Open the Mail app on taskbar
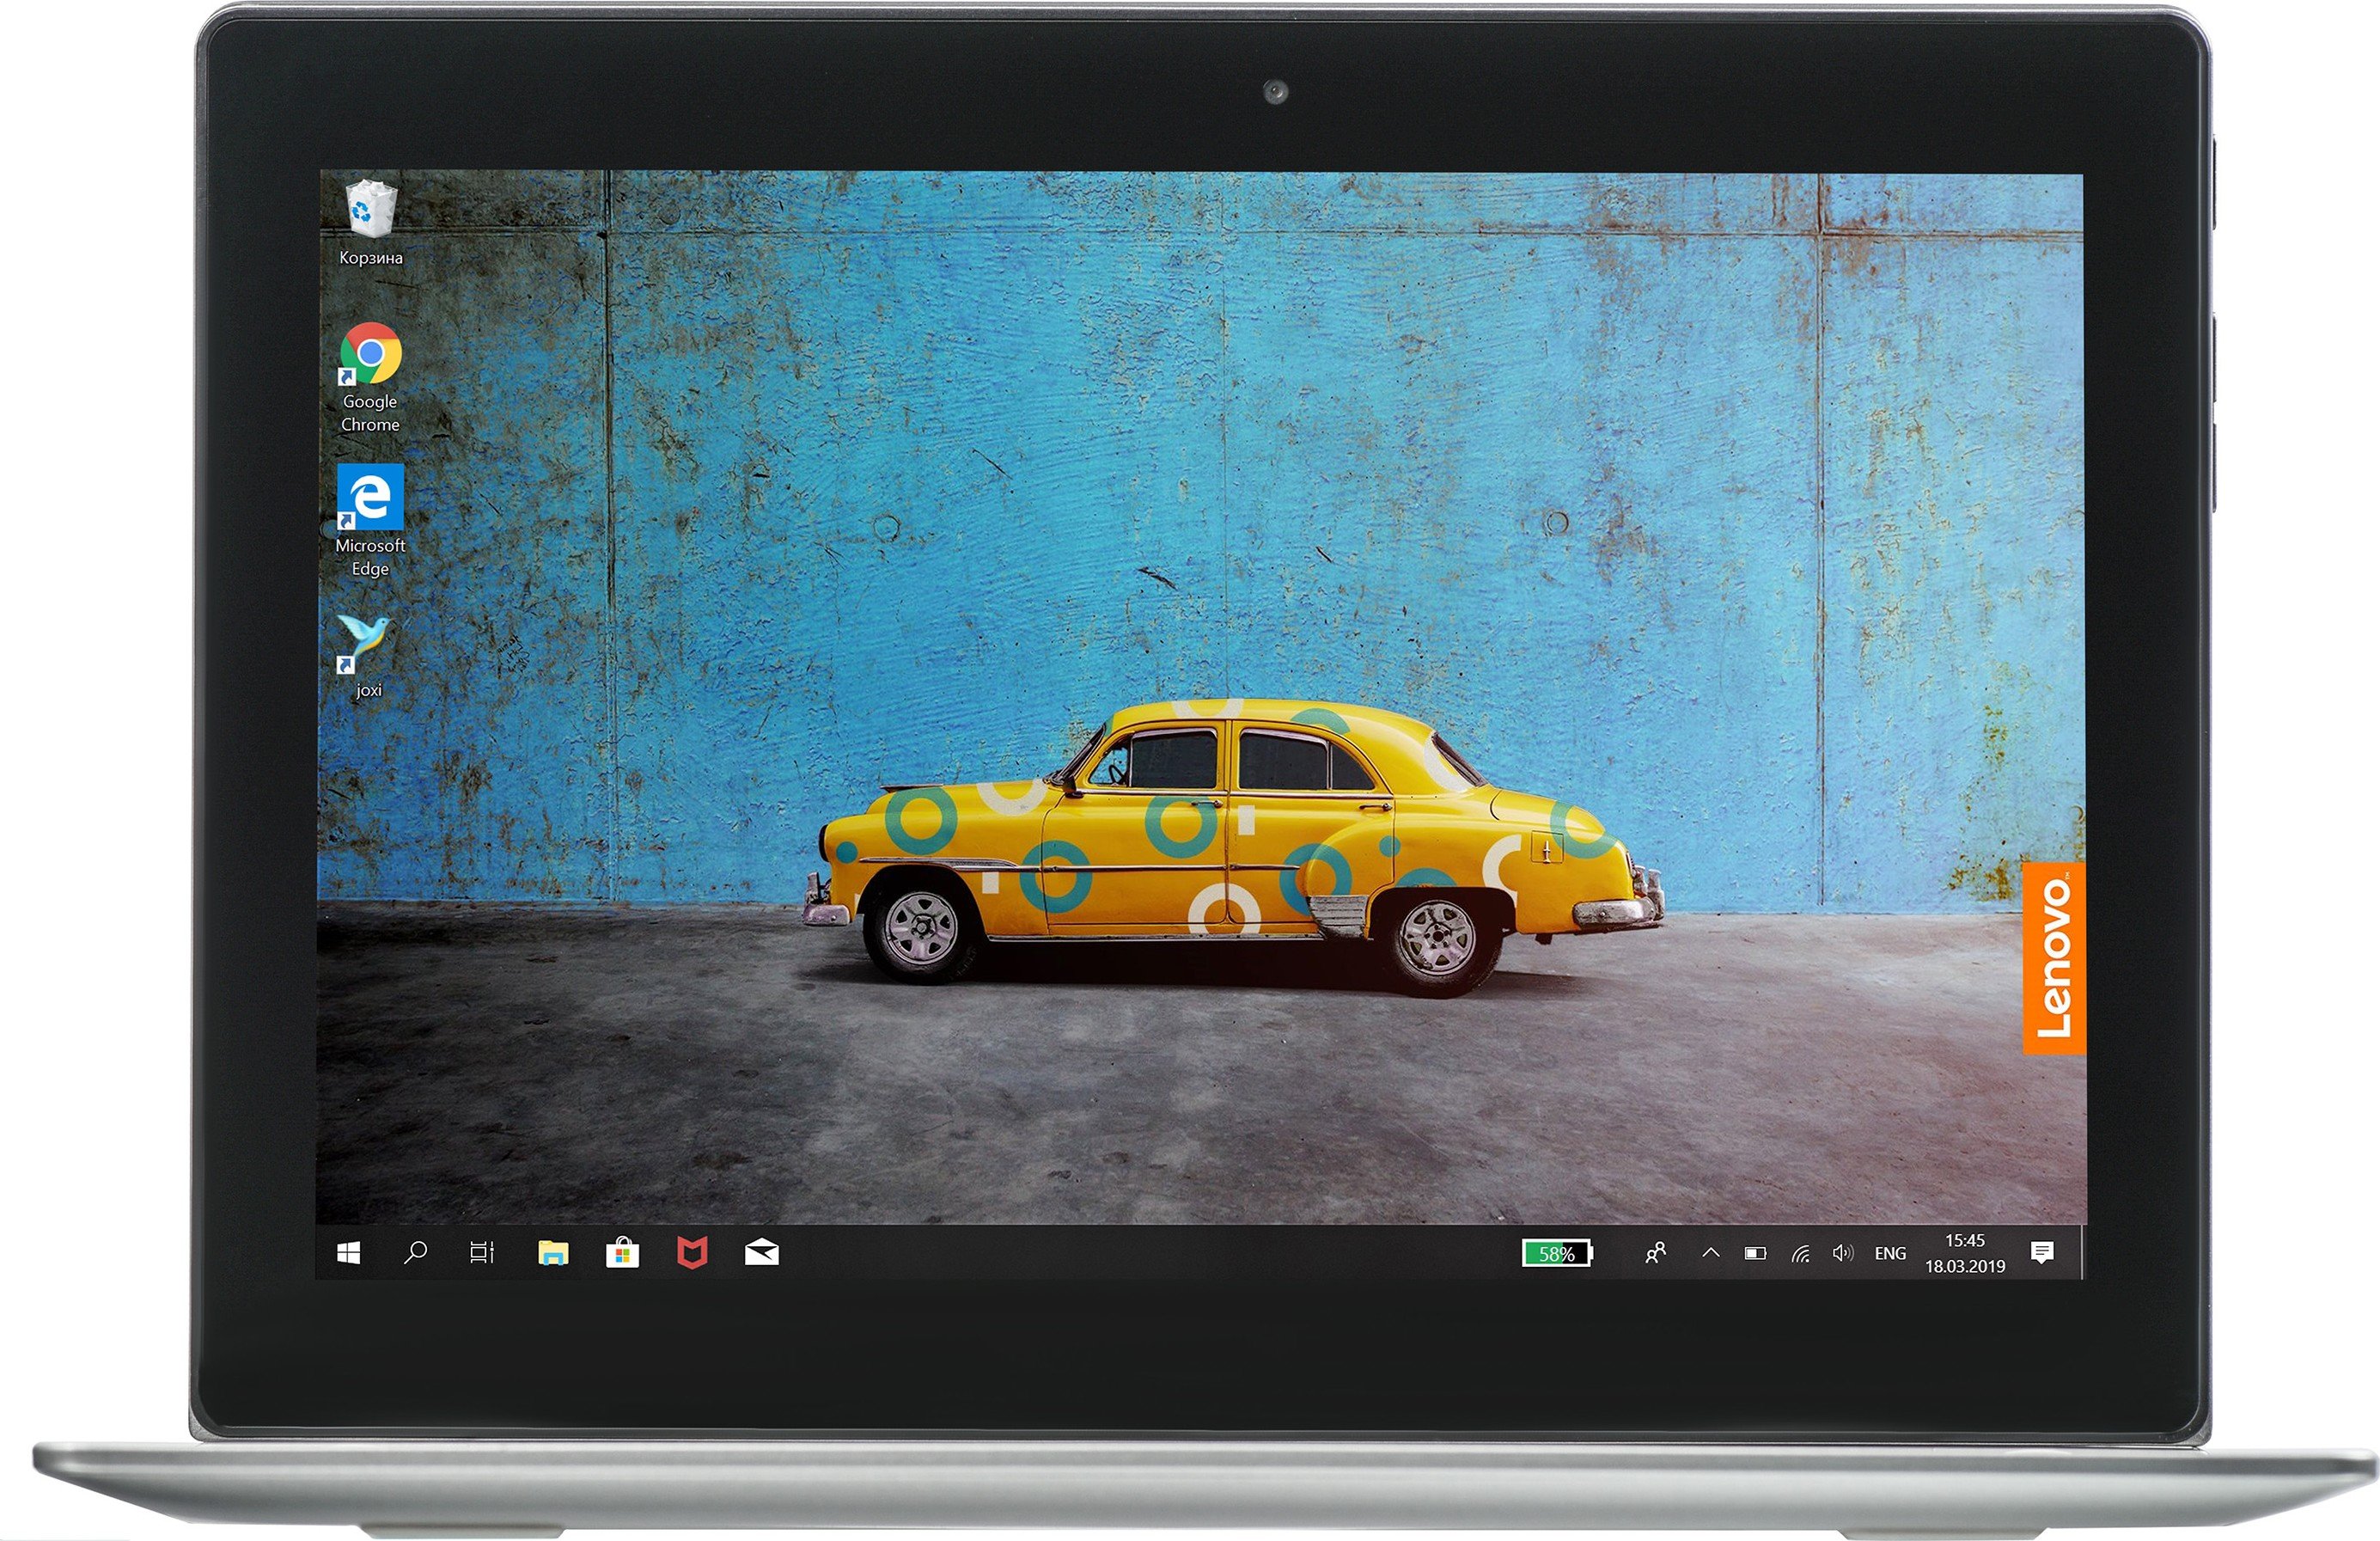The image size is (2380, 1541). click(x=761, y=1253)
